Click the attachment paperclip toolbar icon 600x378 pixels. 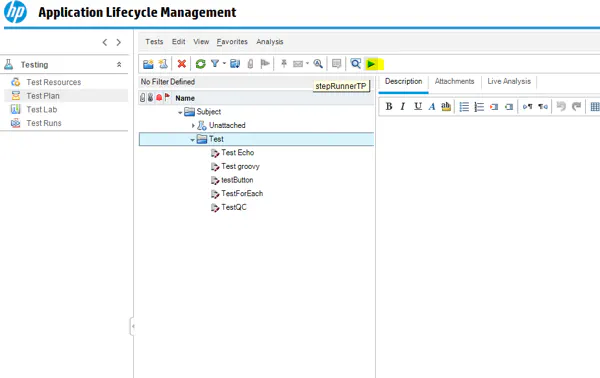tap(250, 64)
